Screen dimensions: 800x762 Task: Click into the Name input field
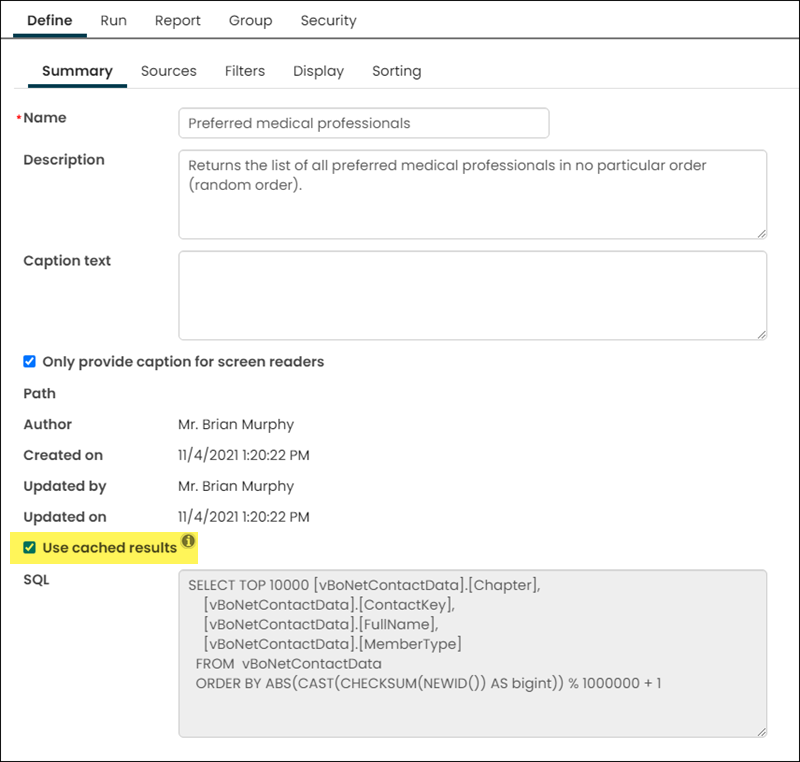pyautogui.click(x=364, y=123)
